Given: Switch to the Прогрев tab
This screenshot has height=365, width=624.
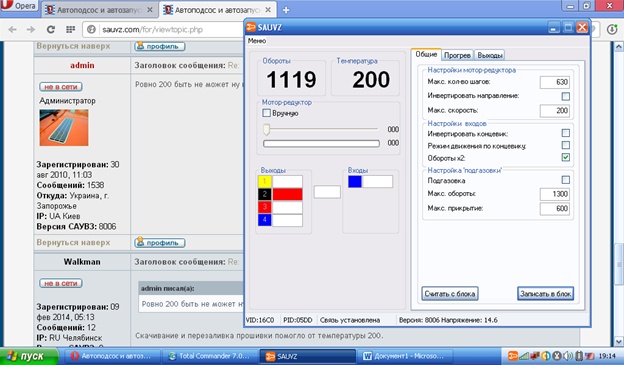Looking at the screenshot, I should click(457, 55).
